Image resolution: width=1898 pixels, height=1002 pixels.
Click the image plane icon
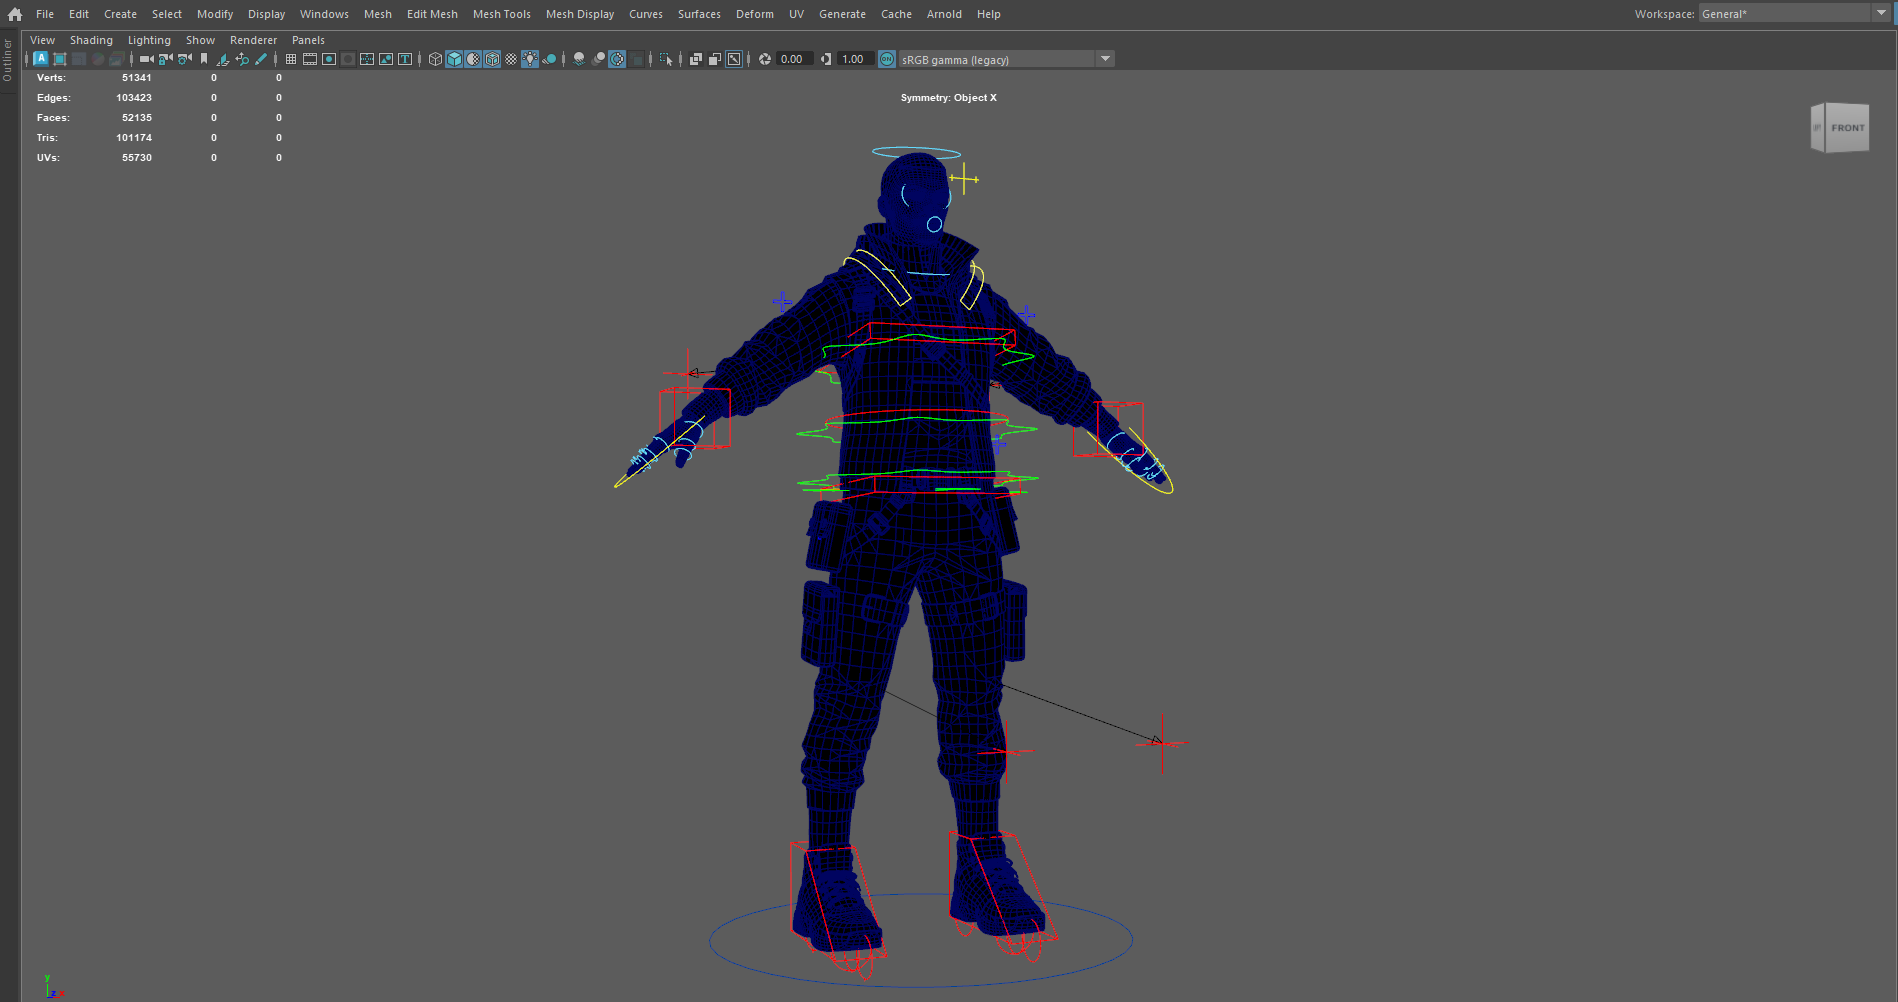pyautogui.click(x=223, y=59)
